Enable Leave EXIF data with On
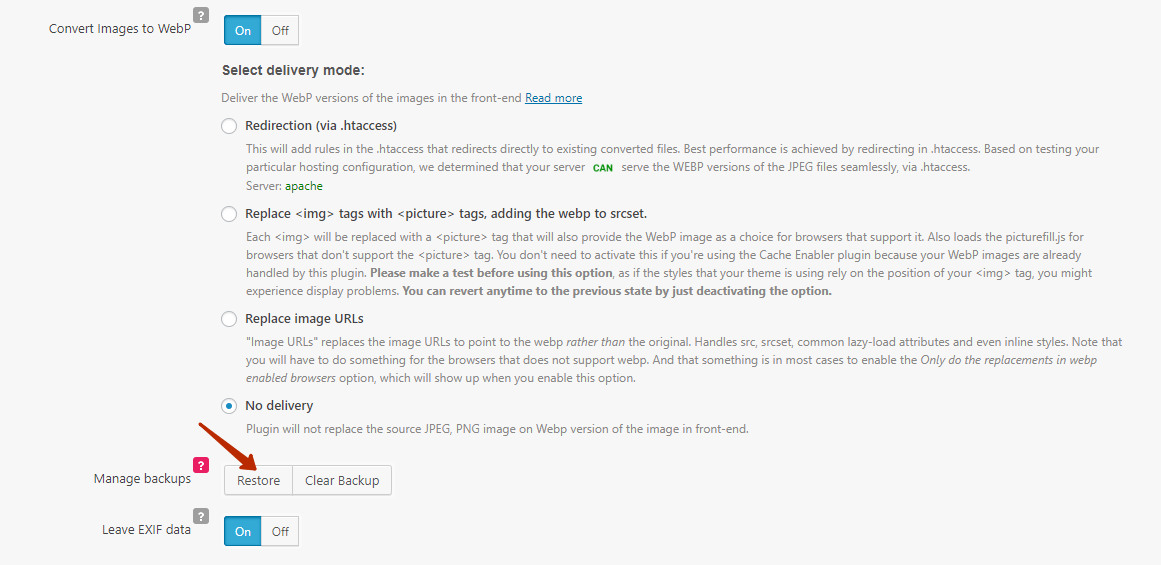 click(243, 531)
